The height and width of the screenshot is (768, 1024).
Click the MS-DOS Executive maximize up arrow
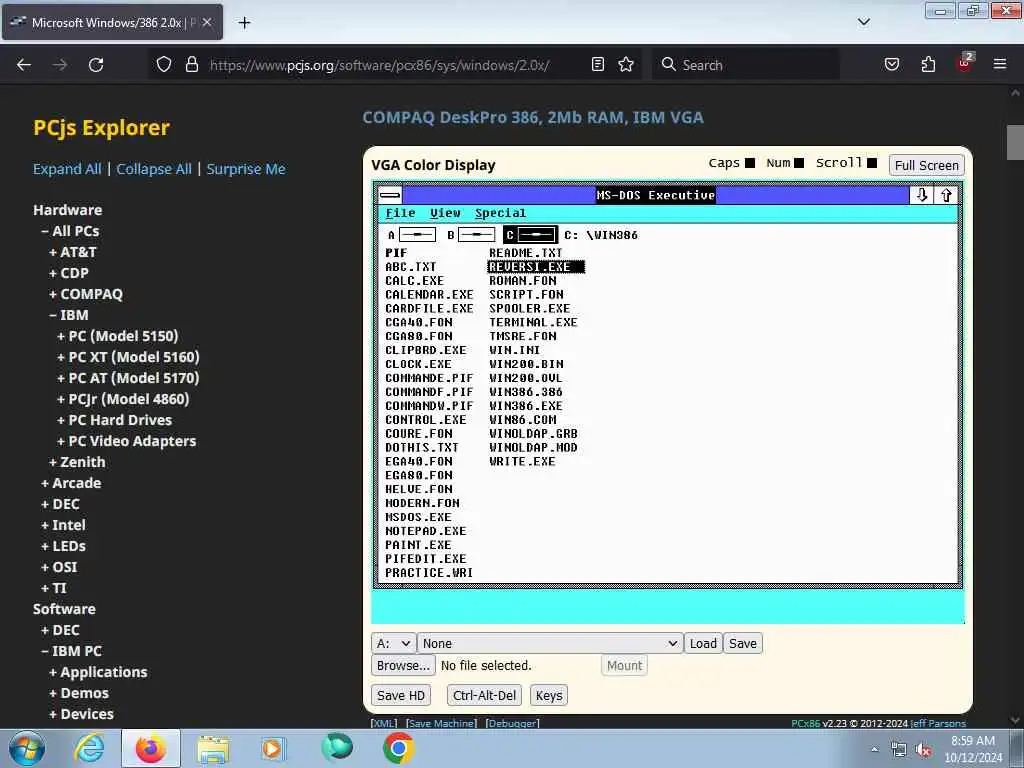pos(946,195)
